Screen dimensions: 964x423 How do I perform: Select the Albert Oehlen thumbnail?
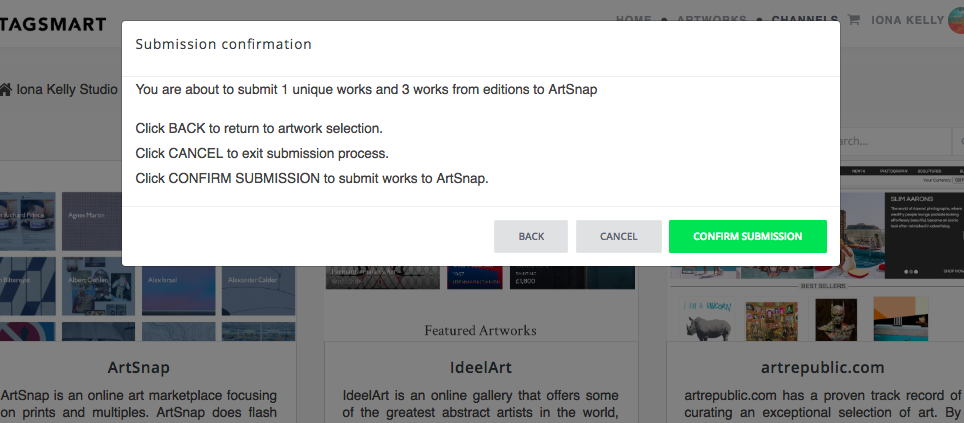coord(98,286)
